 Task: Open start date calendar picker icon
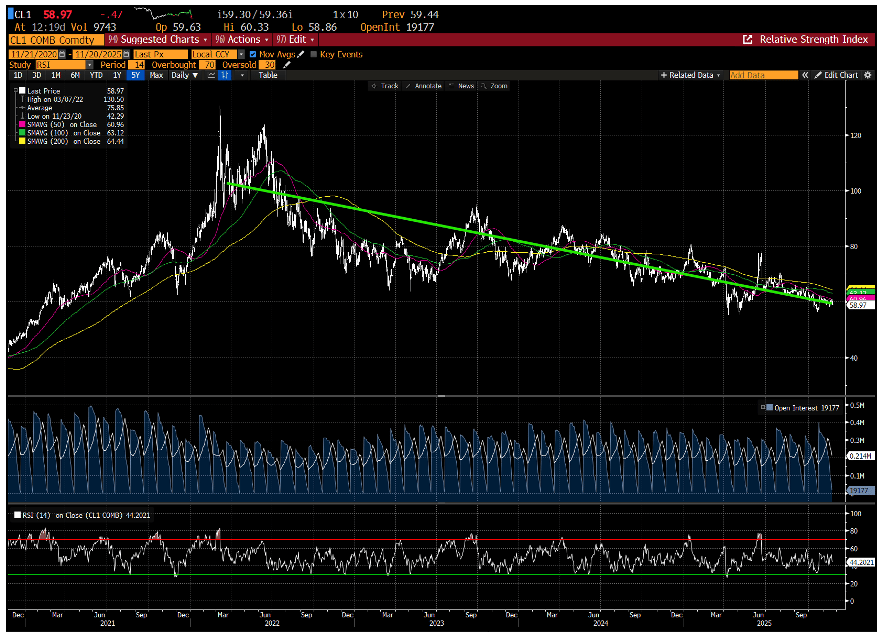click(62, 54)
